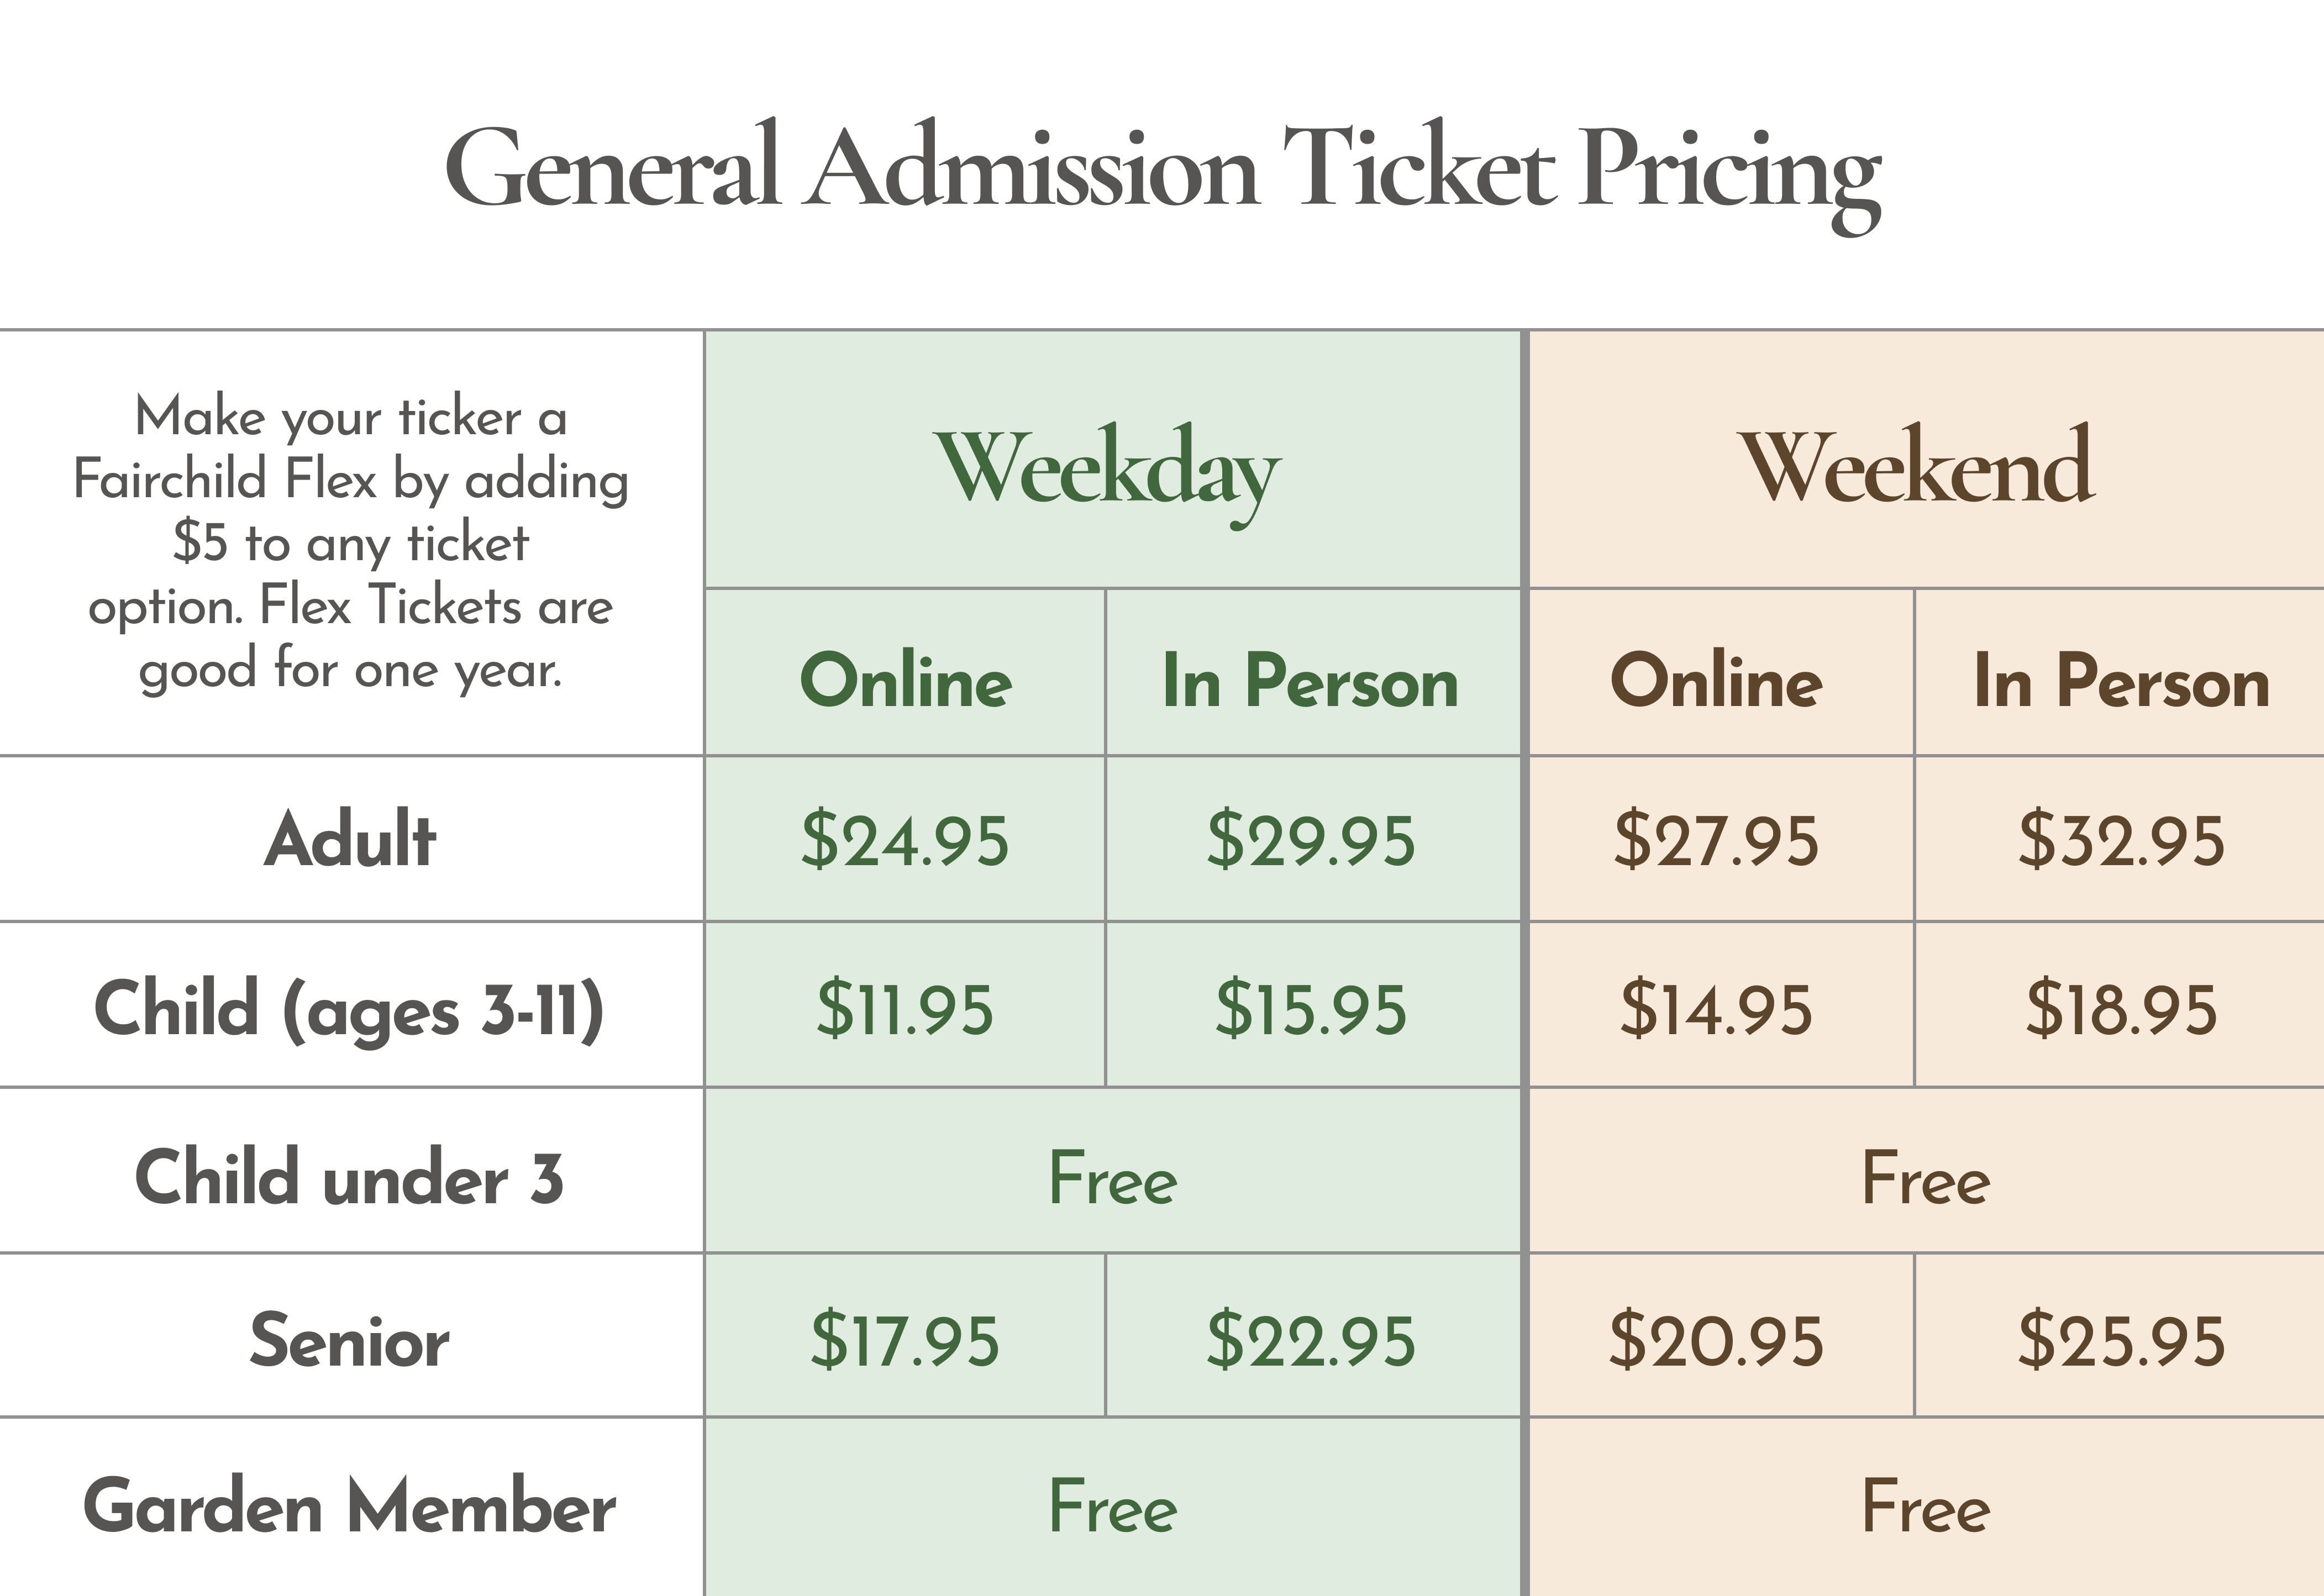Click the Weekday In Person subheader

coord(1310,681)
